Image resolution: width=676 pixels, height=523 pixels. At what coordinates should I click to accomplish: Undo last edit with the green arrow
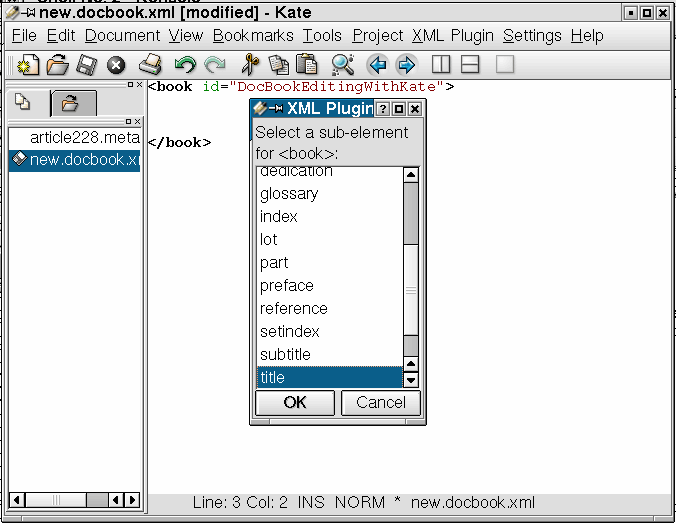[x=184, y=65]
